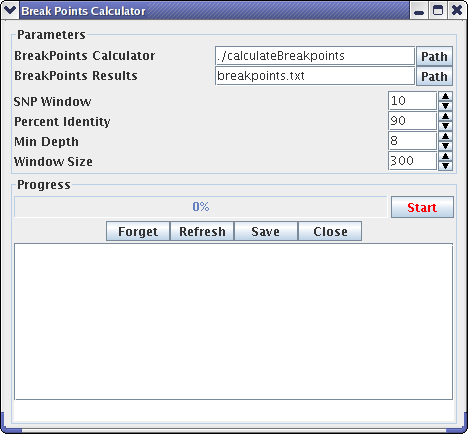Click the 0% progress bar
The image size is (468, 434).
point(201,207)
